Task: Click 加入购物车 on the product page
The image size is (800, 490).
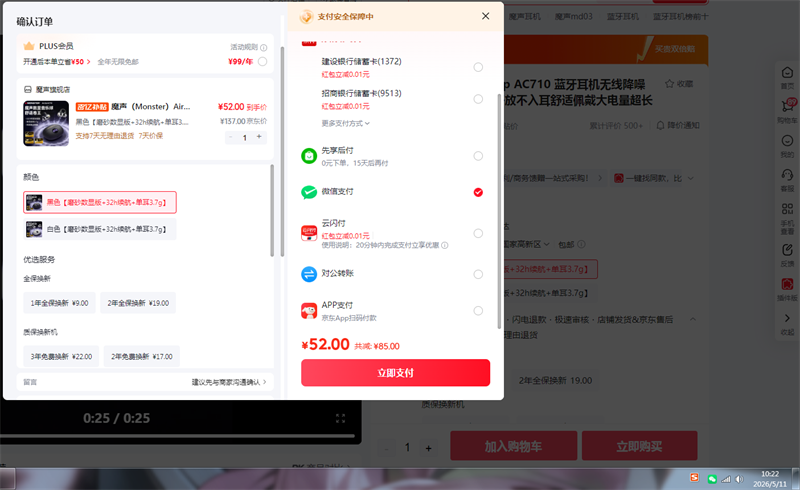Action: (513, 446)
